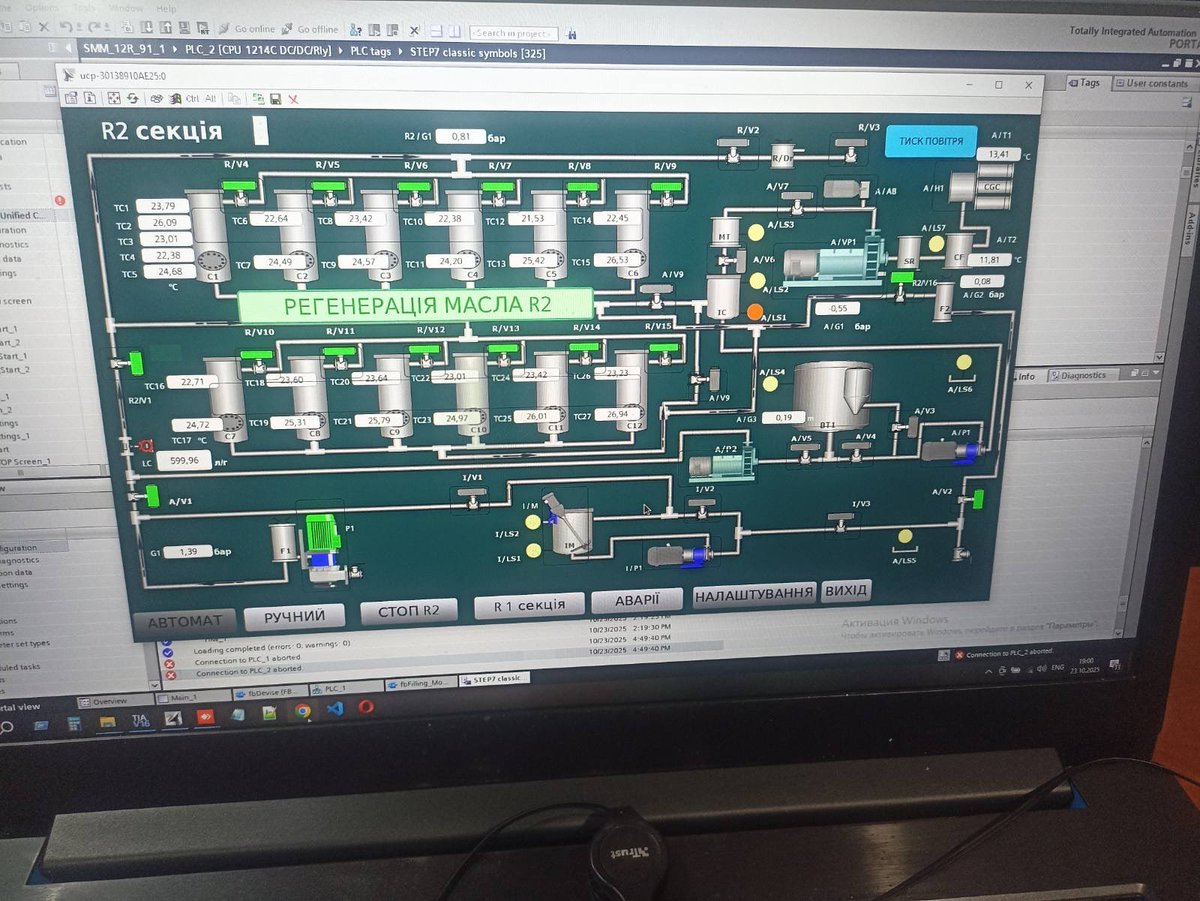Click the G1 pressure field 1,39
The height and width of the screenshot is (901, 1200).
pos(188,551)
